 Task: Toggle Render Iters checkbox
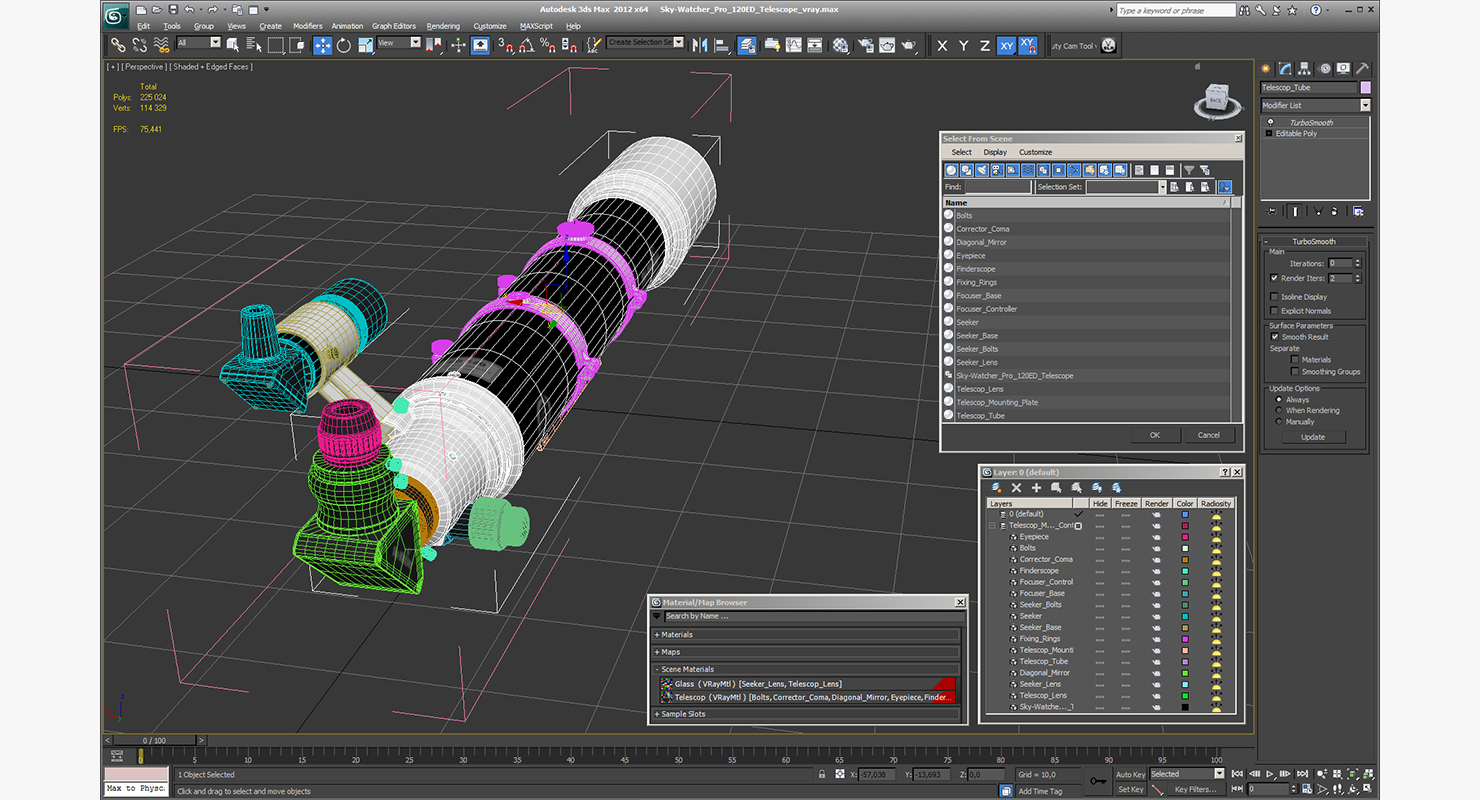click(1274, 278)
